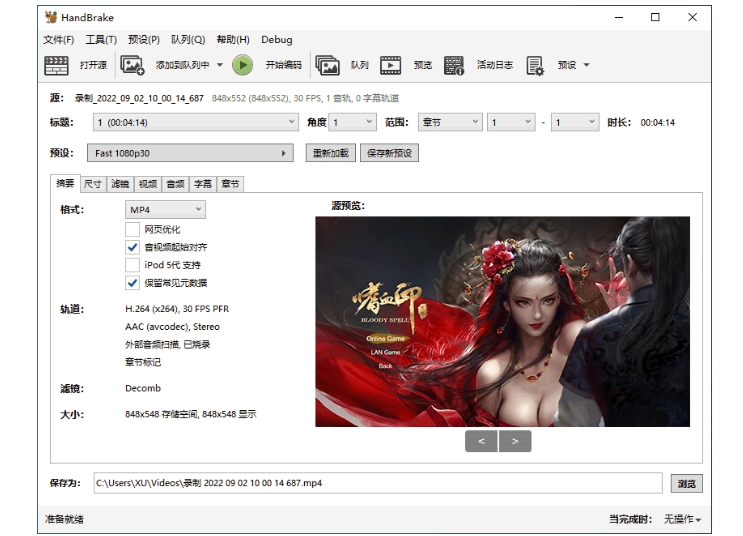The width and height of the screenshot is (743, 536).
Task: Click the Open Source clapperboard icon
Action: 56,65
